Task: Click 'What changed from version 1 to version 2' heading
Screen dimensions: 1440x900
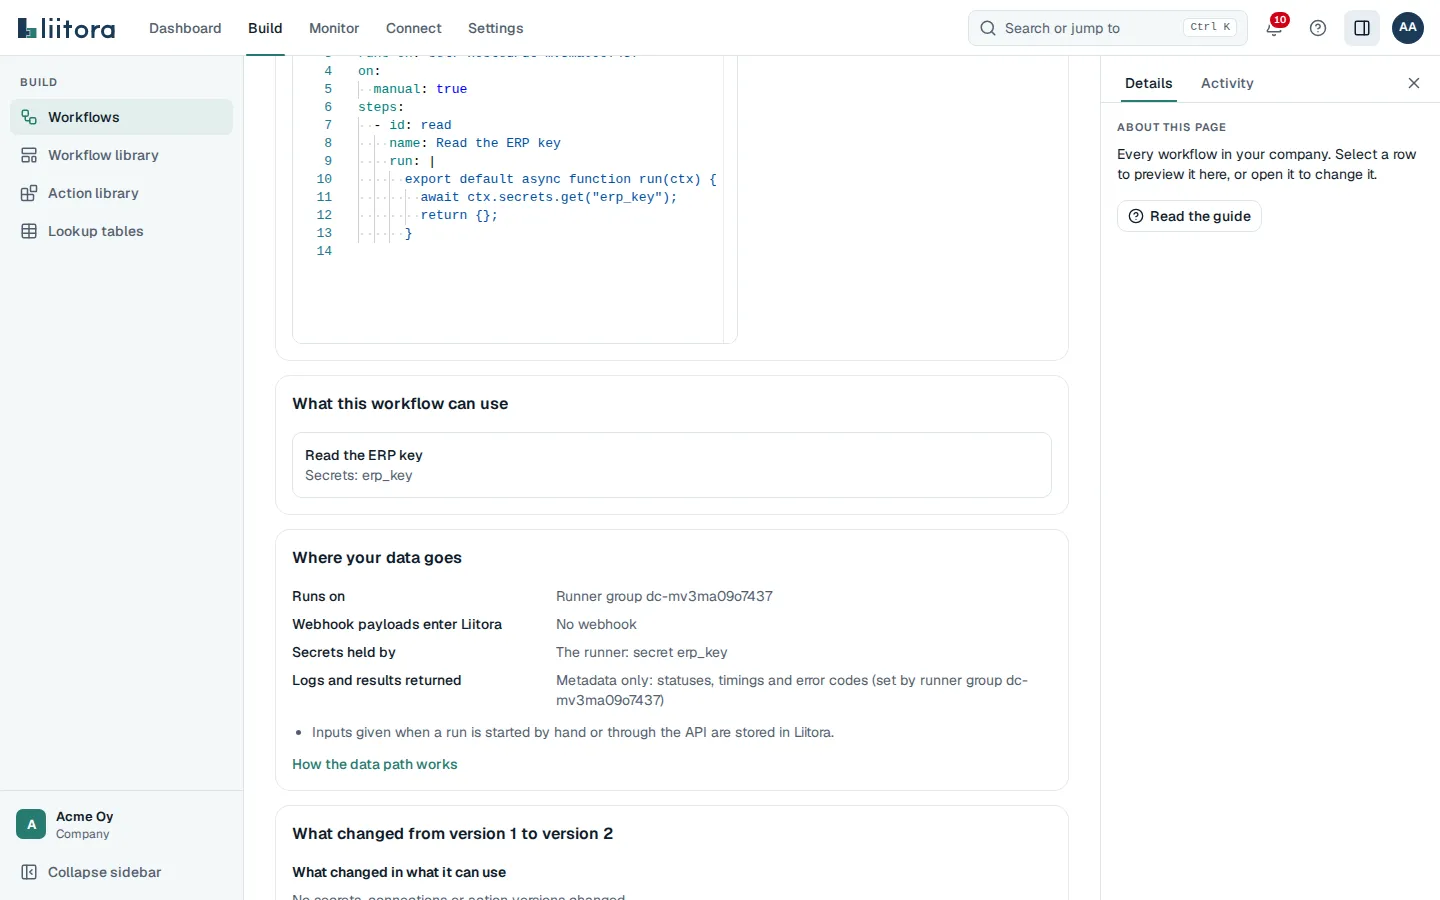Action: pyautogui.click(x=452, y=834)
